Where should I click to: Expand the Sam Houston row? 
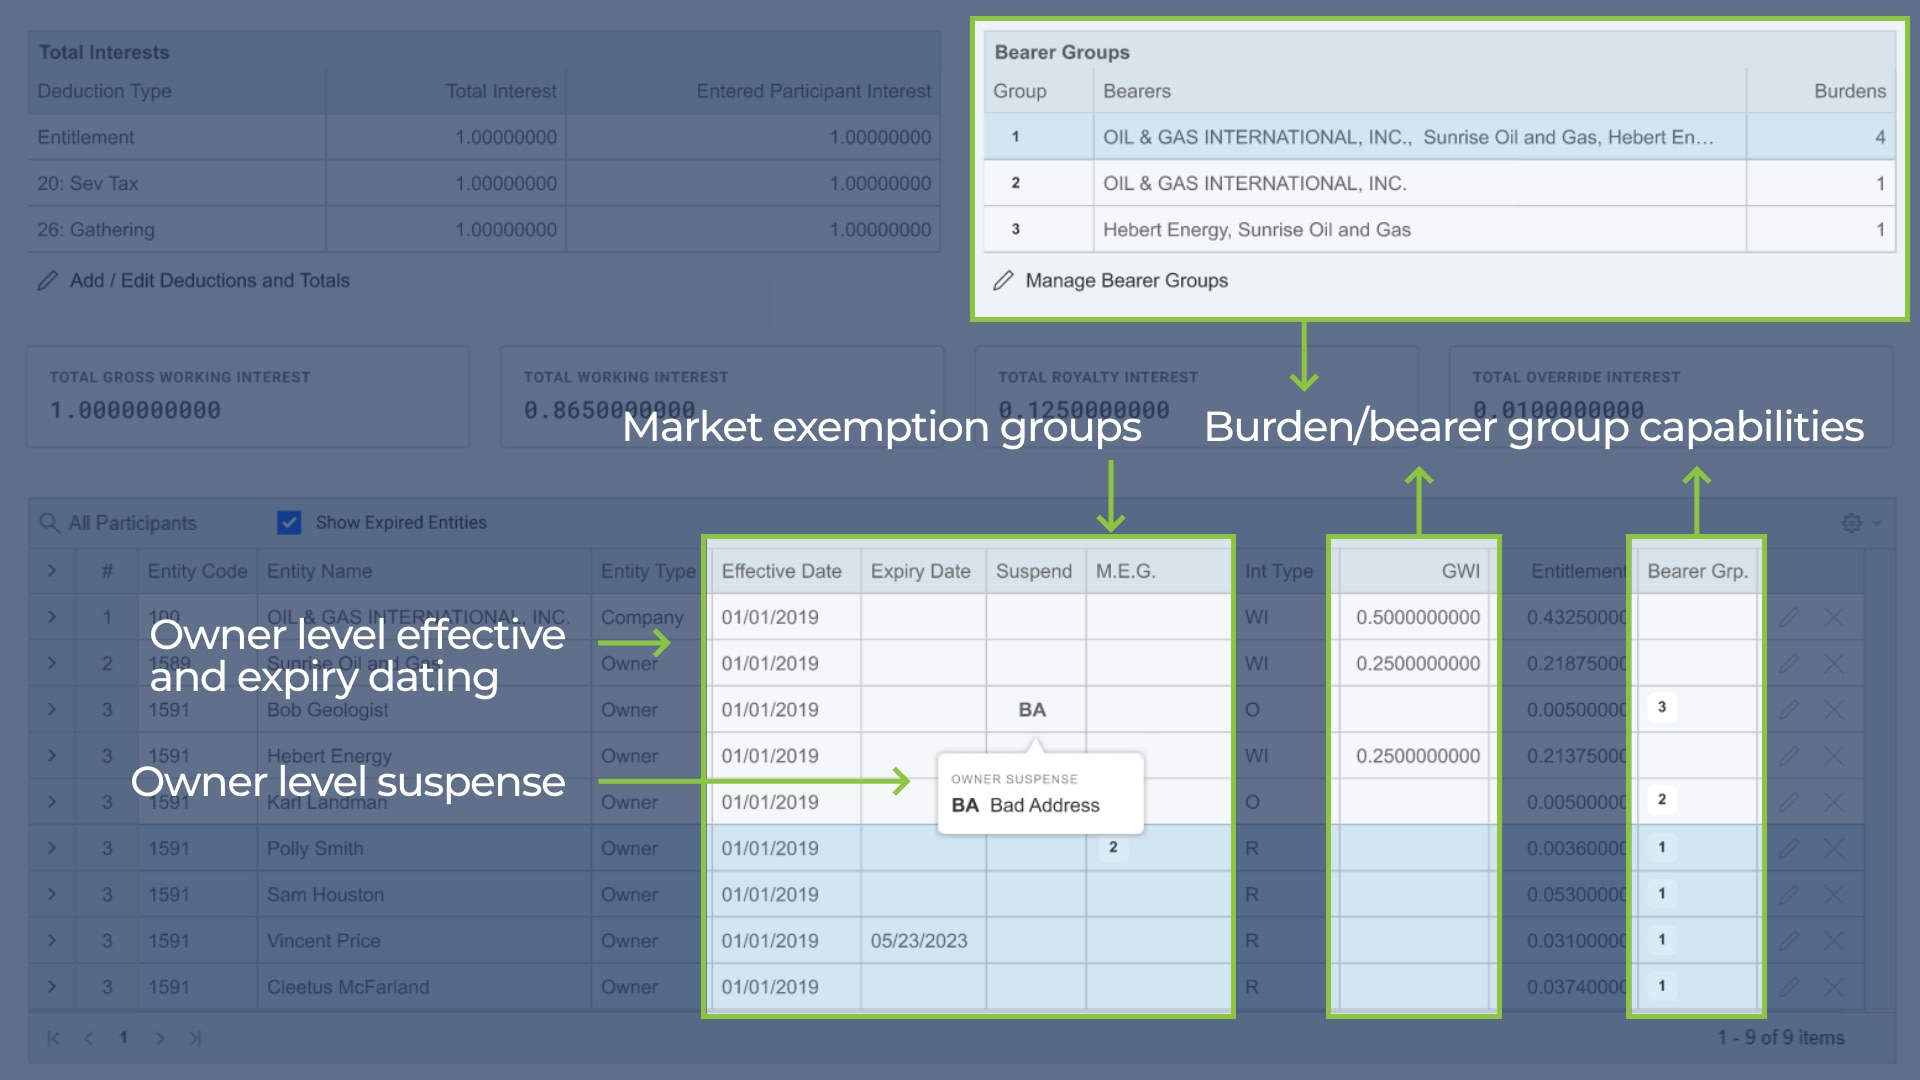pyautogui.click(x=52, y=894)
